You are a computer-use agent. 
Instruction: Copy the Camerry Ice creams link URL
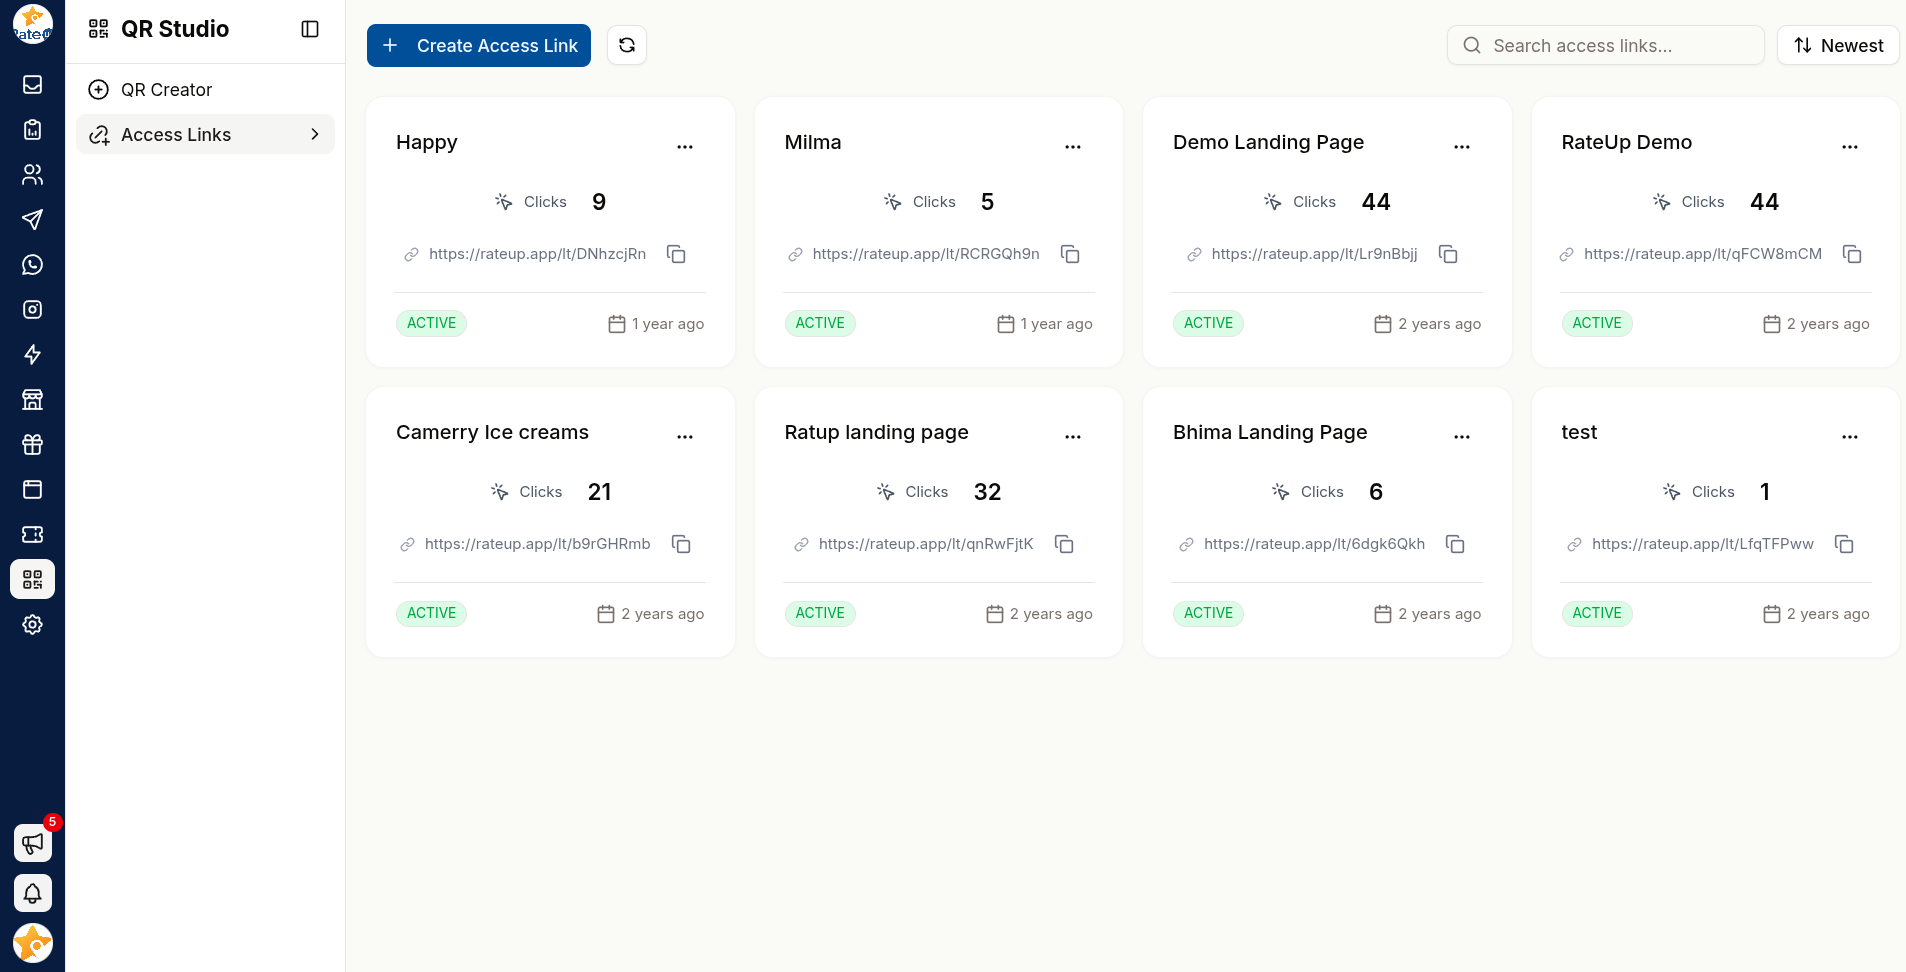681,544
